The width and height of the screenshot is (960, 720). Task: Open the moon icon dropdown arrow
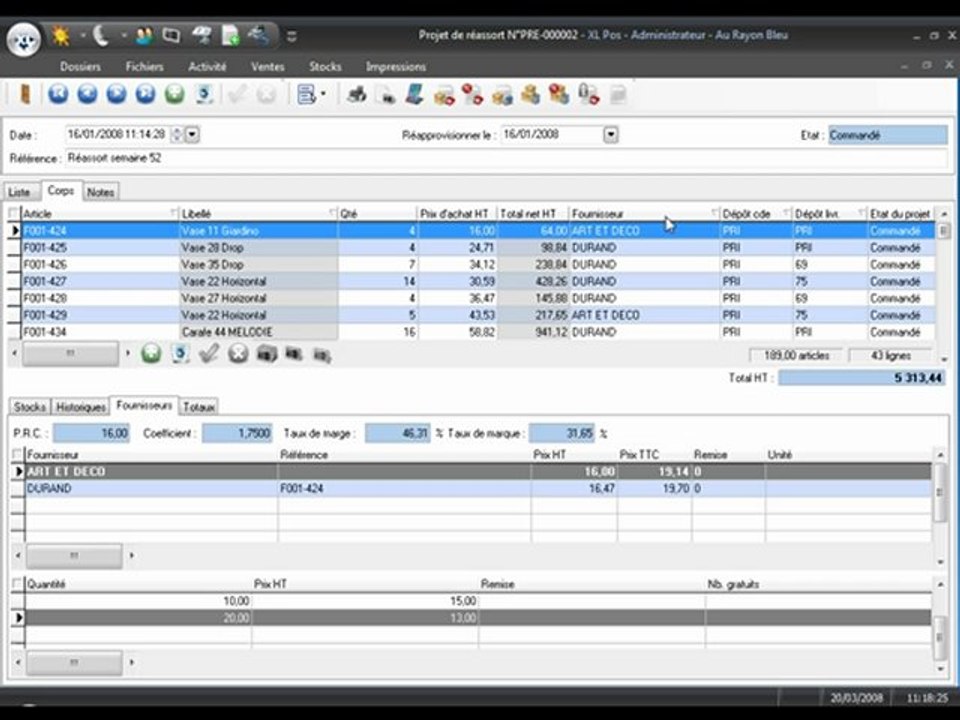point(124,36)
